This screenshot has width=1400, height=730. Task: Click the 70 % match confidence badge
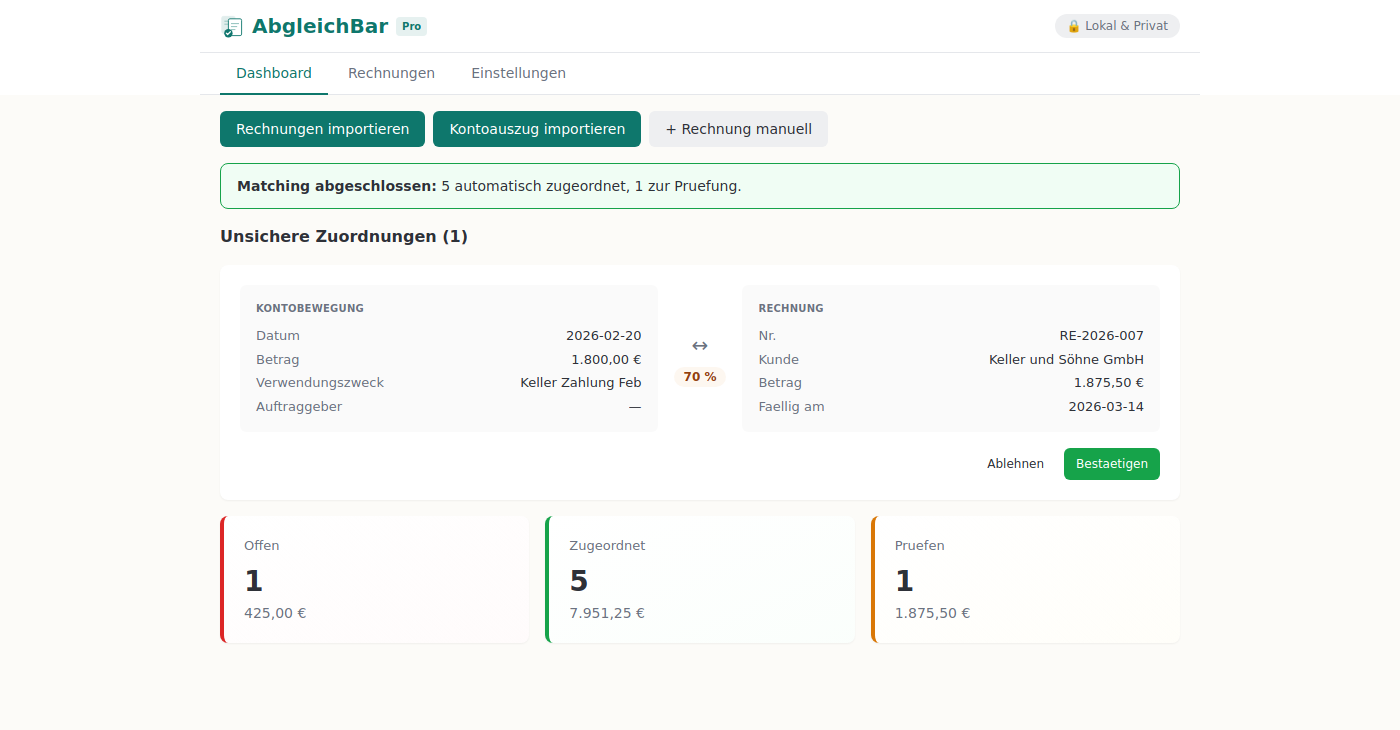(699, 377)
